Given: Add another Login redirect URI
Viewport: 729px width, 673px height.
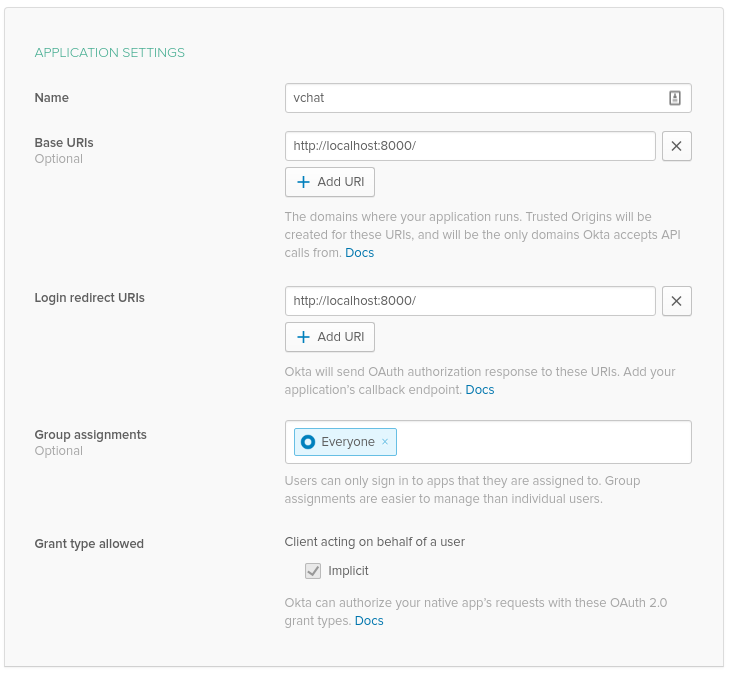Looking at the screenshot, I should point(330,337).
